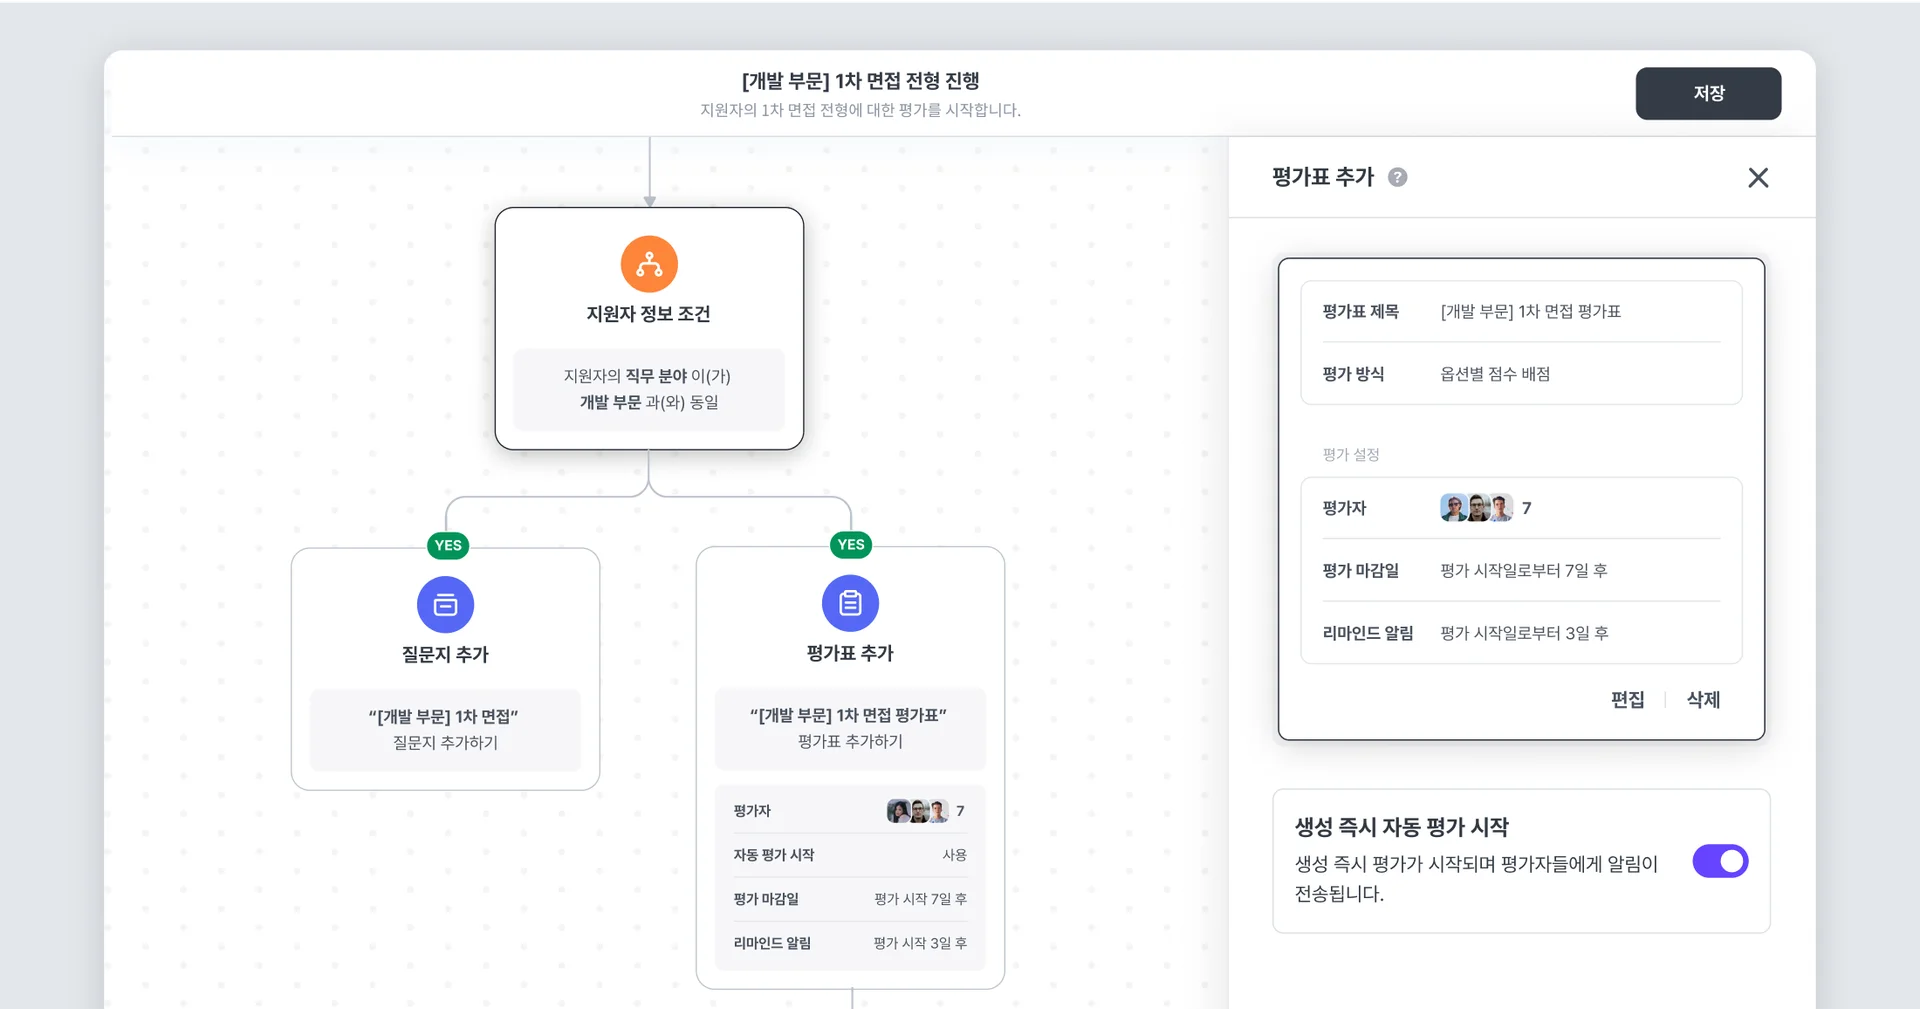Click the 평가표 제목 title field
Image resolution: width=1920 pixels, height=1009 pixels.
click(x=1520, y=311)
